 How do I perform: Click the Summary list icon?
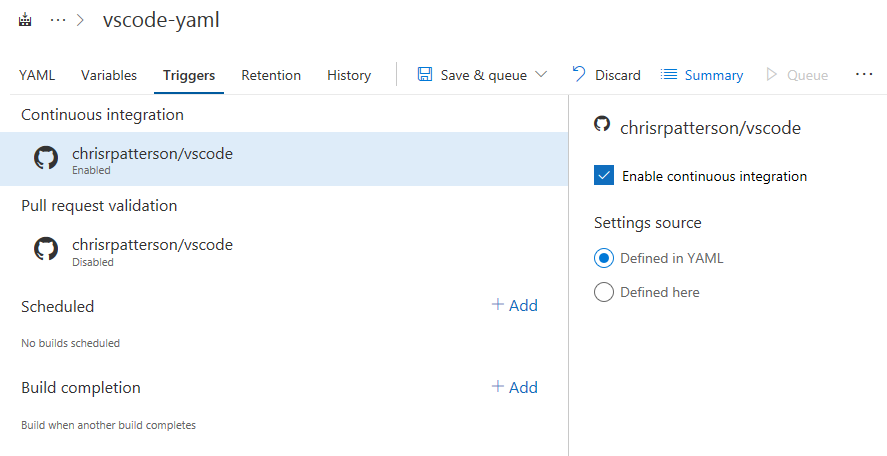click(x=669, y=74)
